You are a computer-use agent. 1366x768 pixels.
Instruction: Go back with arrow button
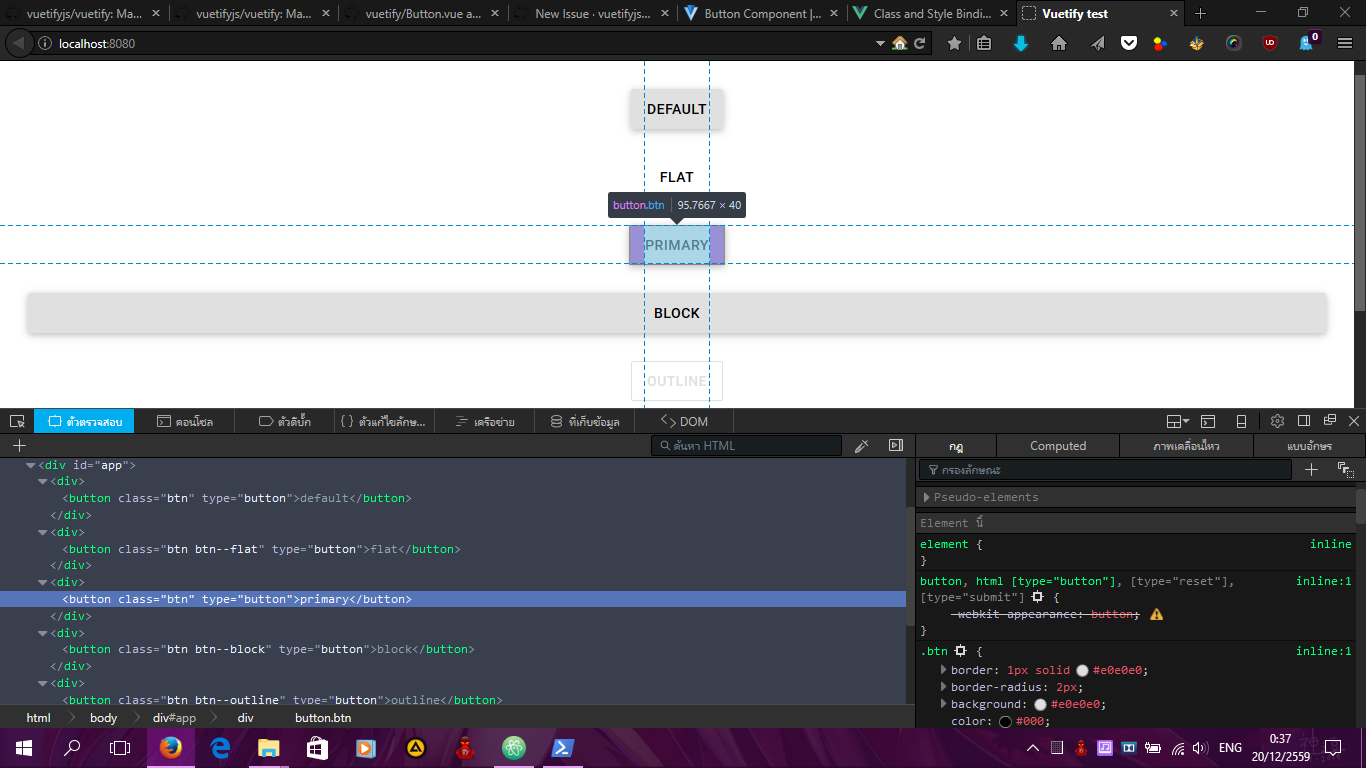pos(19,43)
